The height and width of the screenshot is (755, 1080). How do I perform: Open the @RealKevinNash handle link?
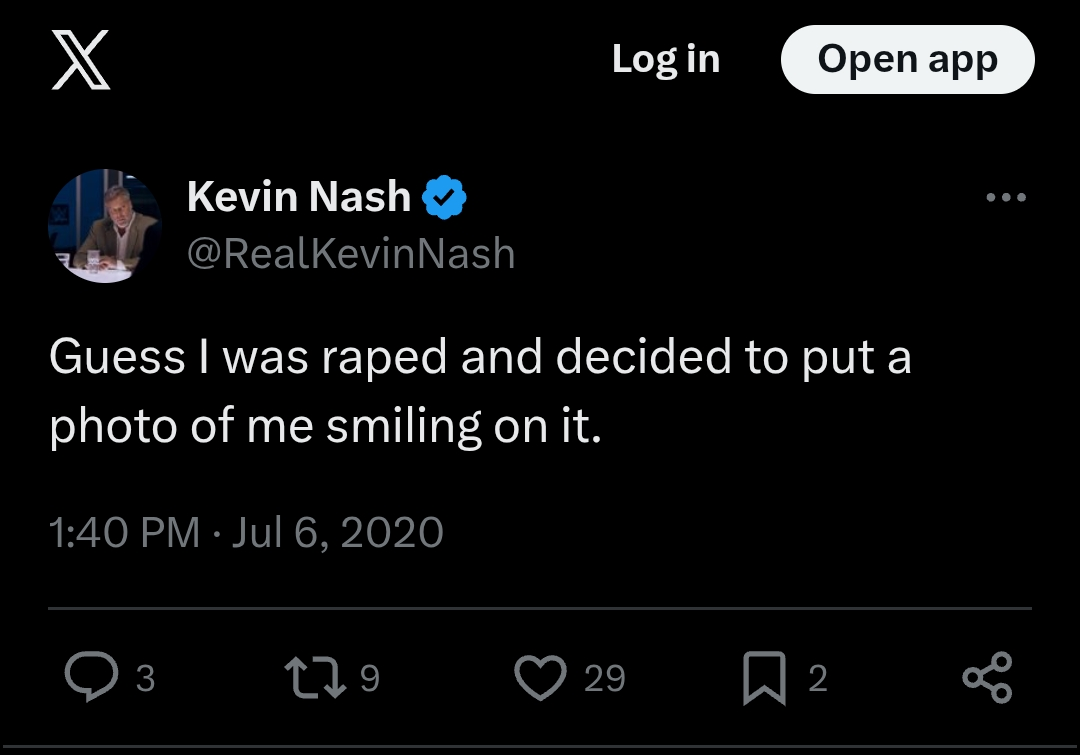click(351, 254)
